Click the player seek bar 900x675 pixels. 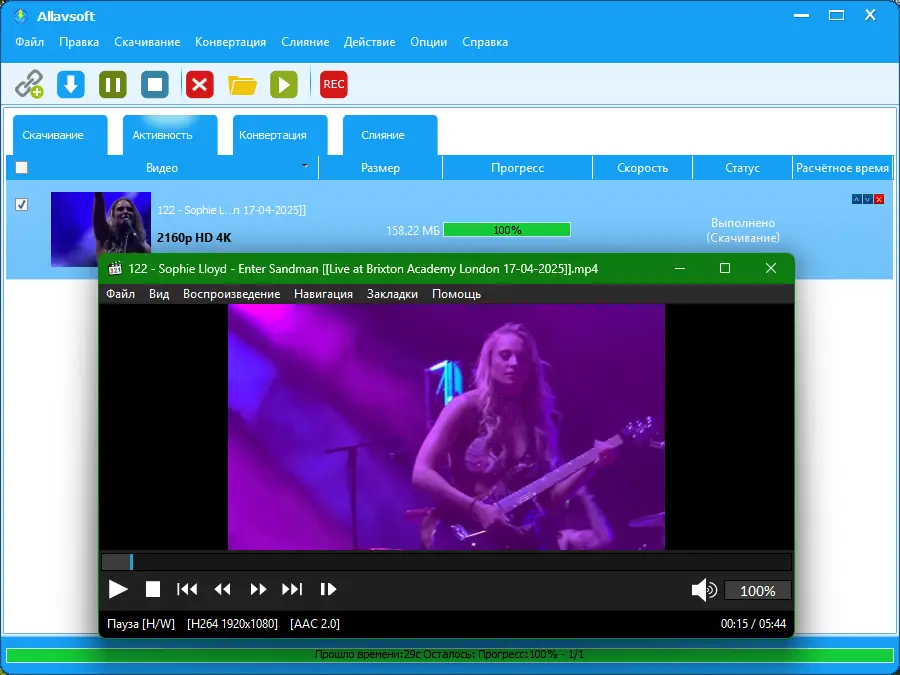tap(447, 562)
